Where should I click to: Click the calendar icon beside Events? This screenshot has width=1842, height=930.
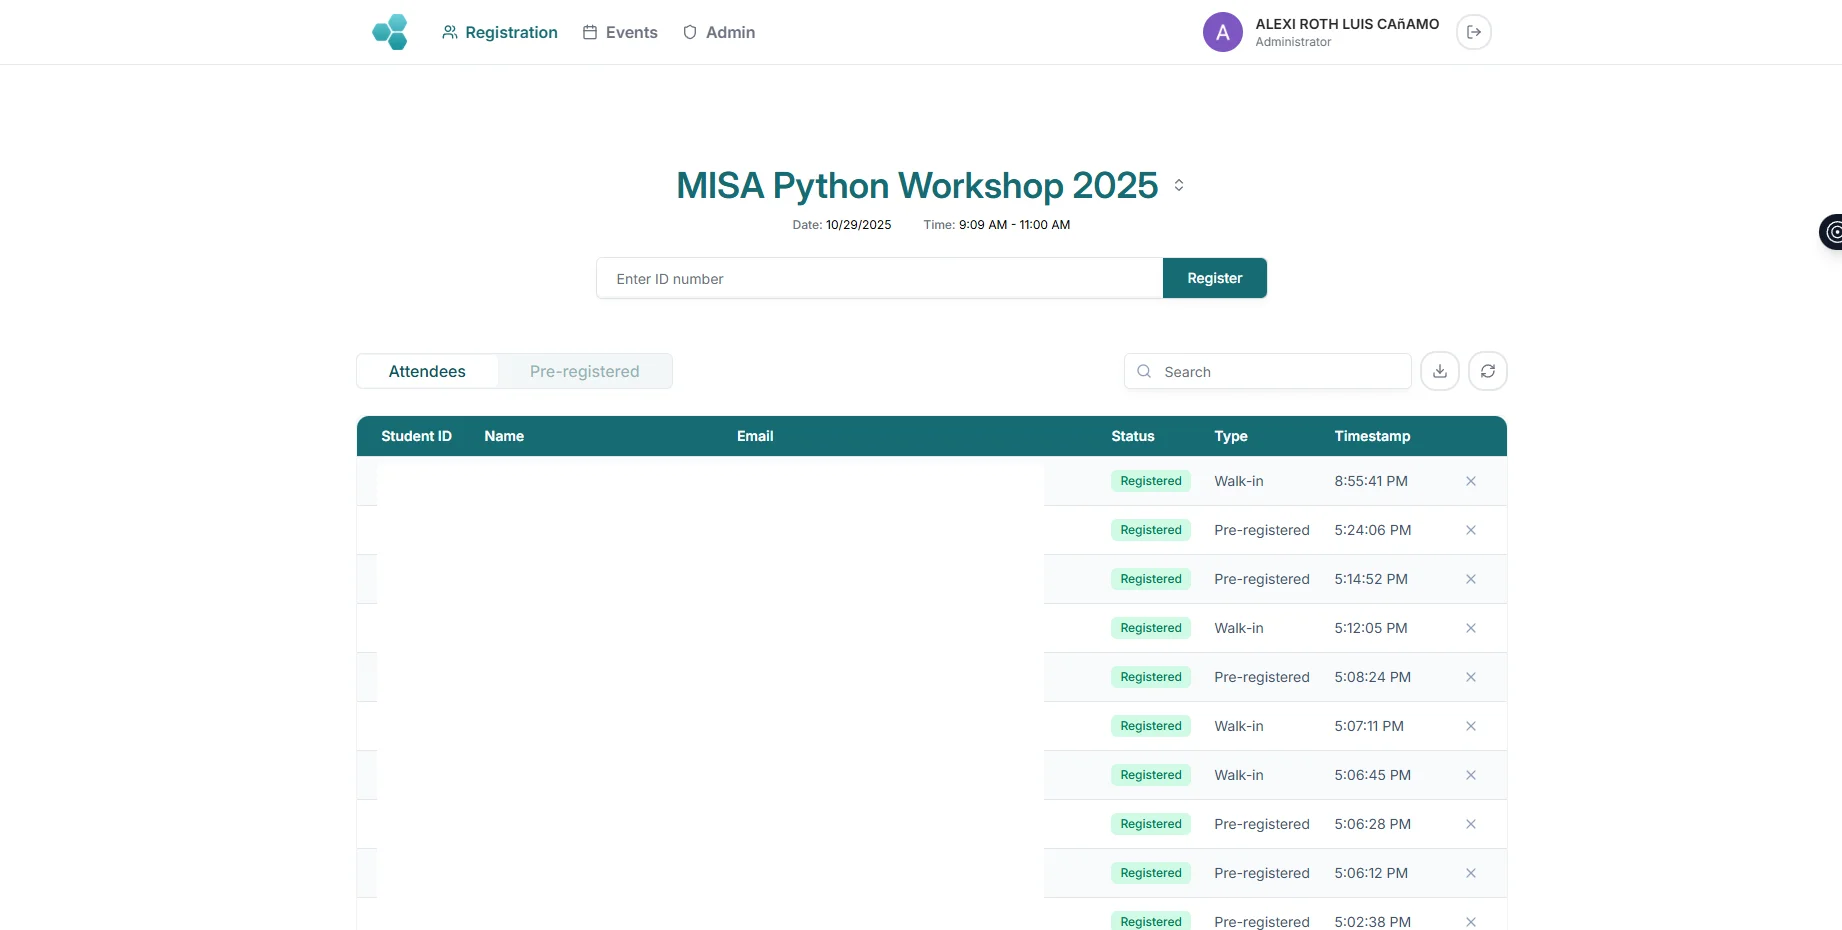[588, 32]
